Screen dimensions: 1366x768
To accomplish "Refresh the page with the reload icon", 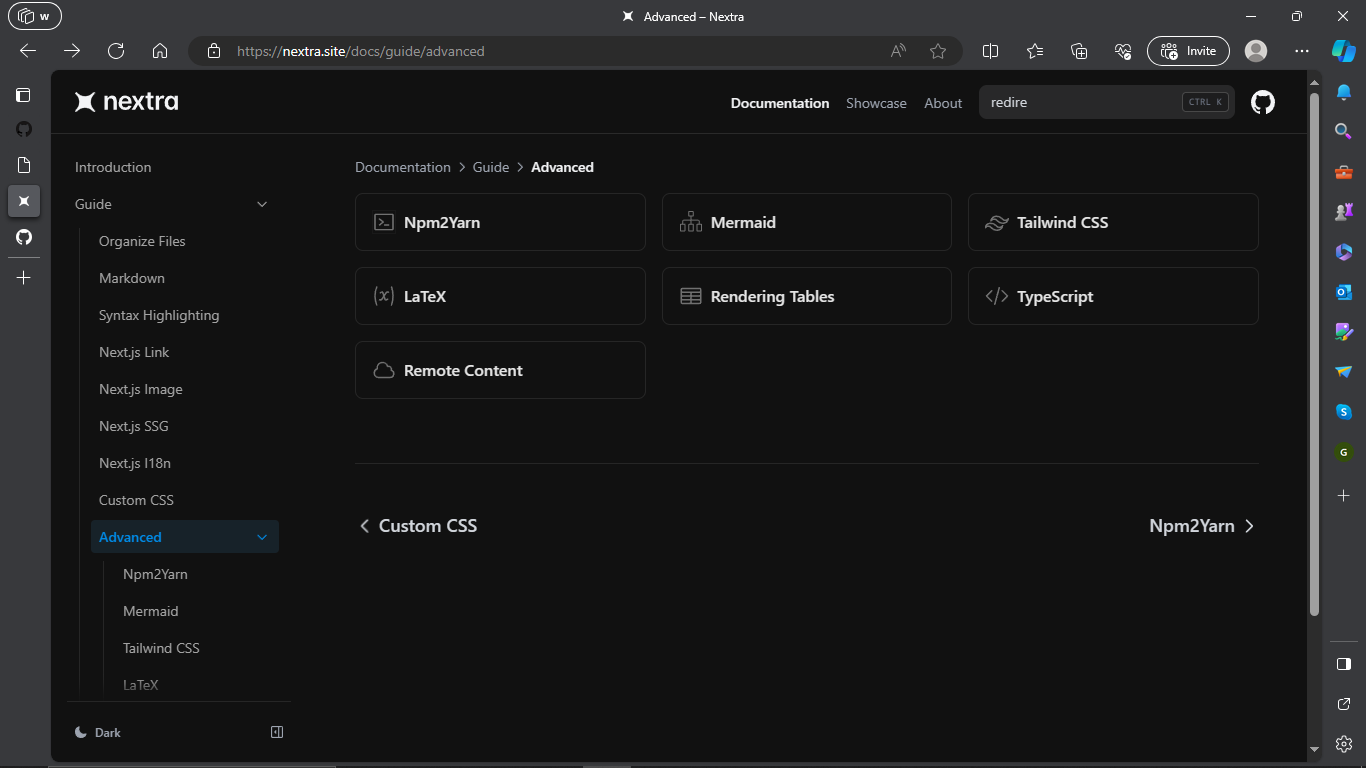I will [x=116, y=50].
